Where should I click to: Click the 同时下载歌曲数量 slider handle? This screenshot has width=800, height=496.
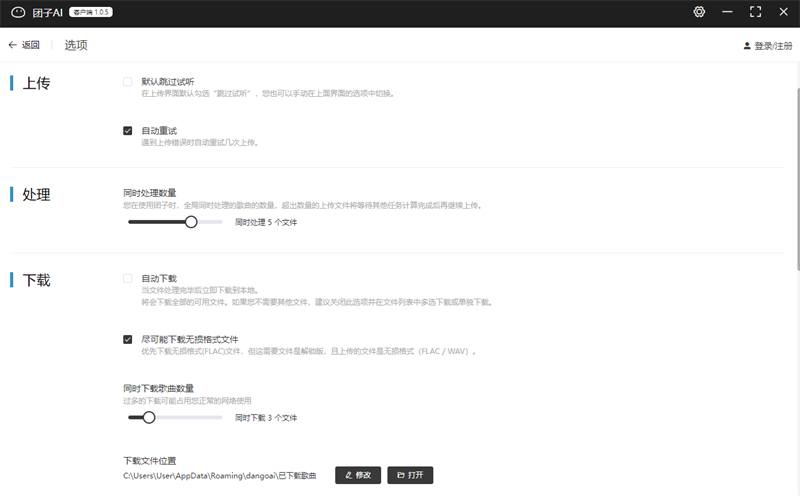pos(149,417)
